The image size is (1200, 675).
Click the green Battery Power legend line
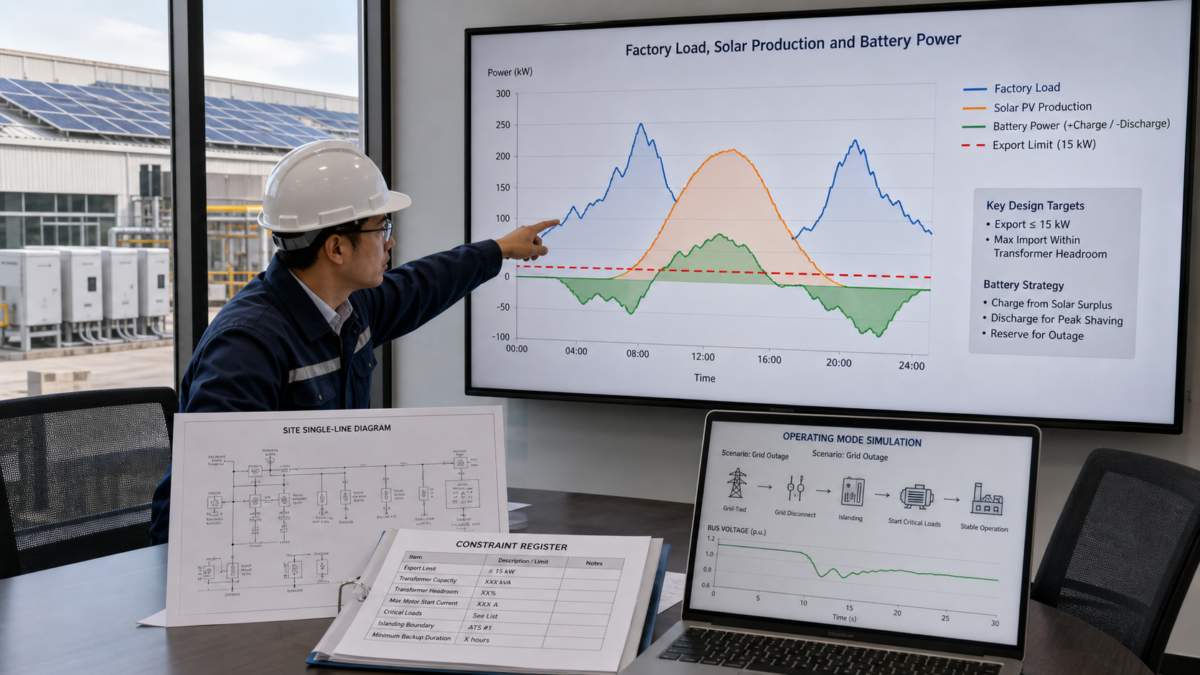click(974, 127)
